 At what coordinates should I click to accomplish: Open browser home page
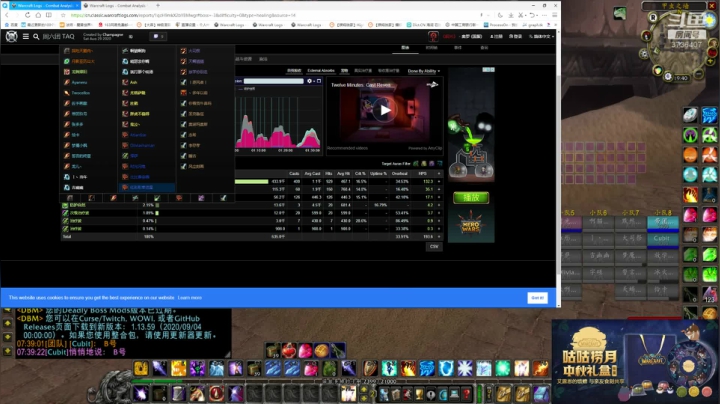(38, 15)
